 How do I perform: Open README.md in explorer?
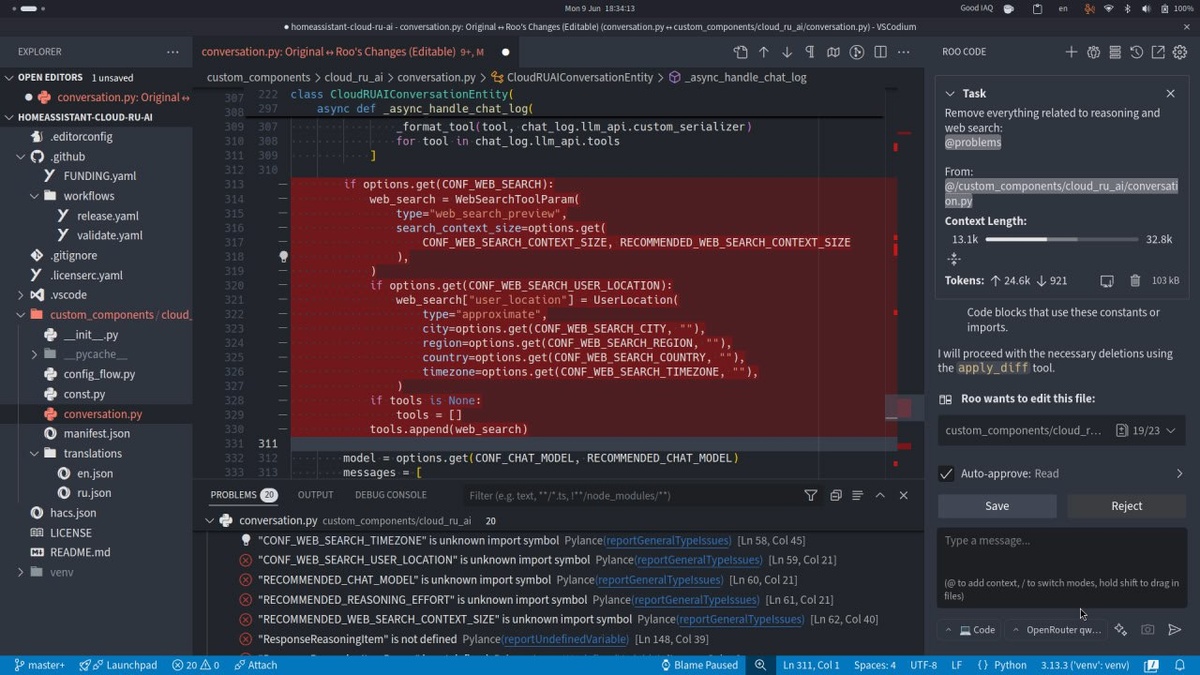[80, 552]
